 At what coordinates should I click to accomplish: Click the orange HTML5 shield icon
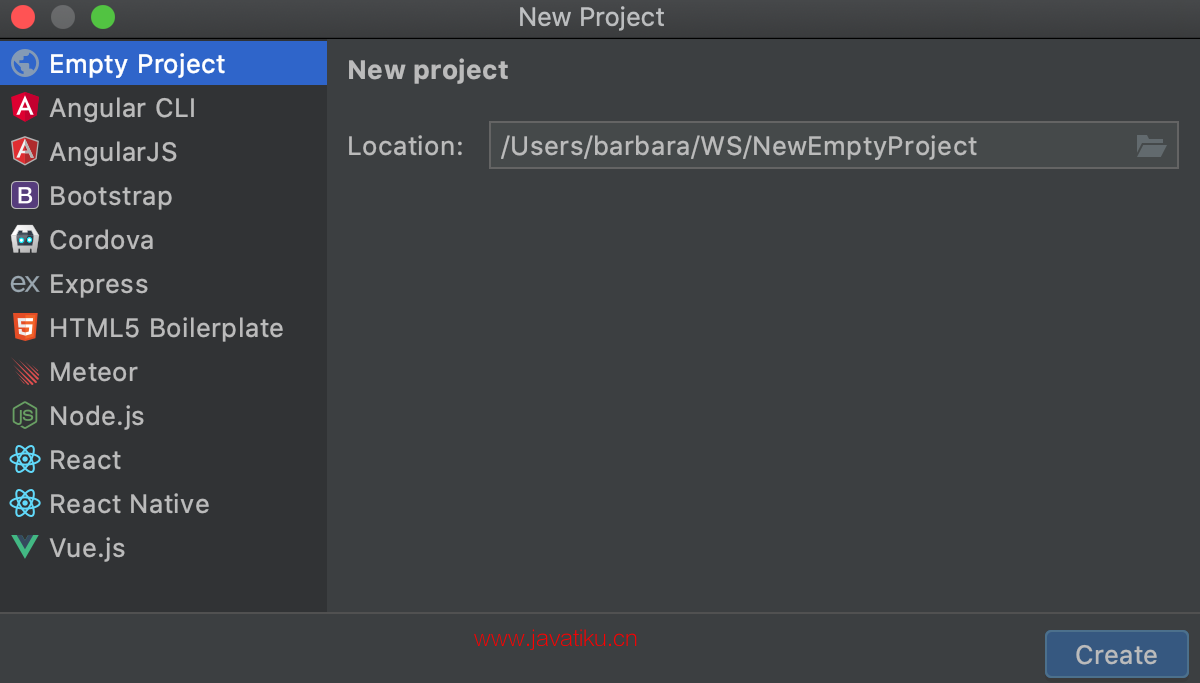25,328
